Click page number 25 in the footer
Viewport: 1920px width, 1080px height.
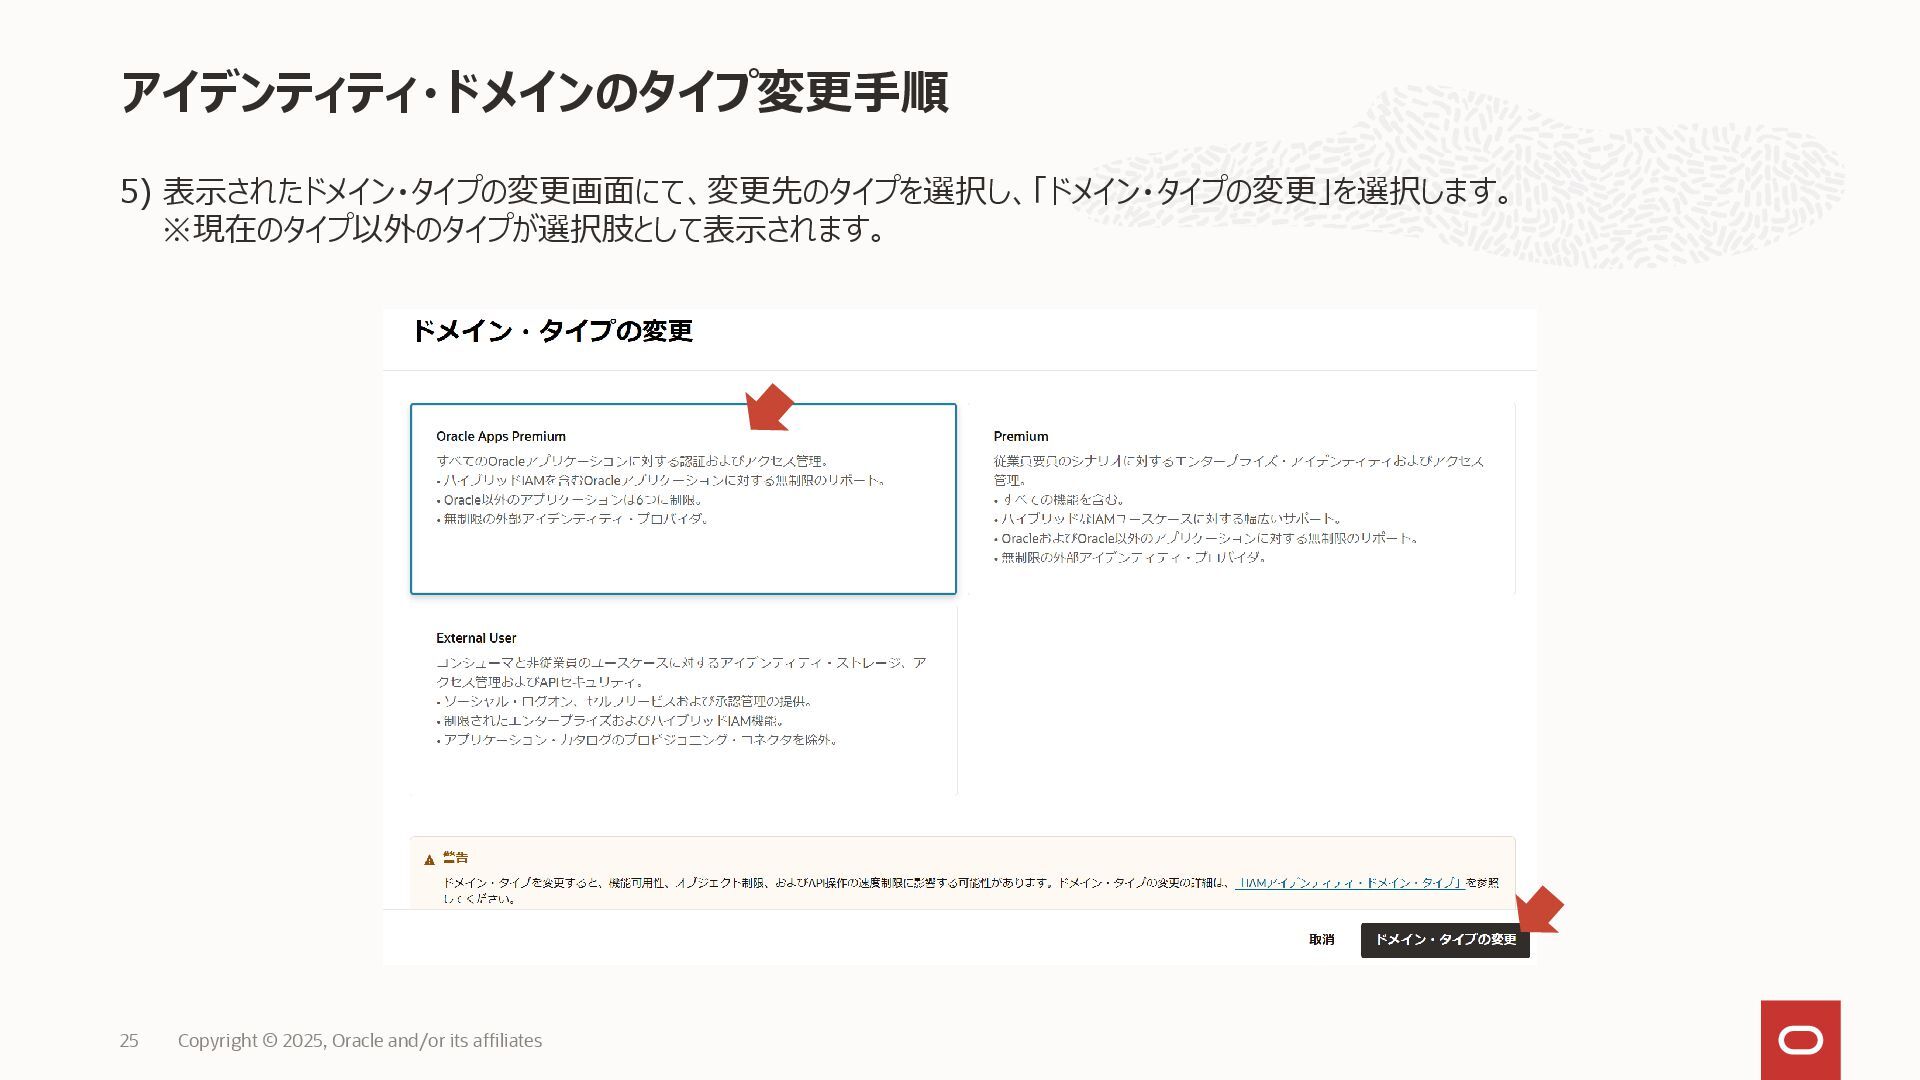coord(129,1041)
